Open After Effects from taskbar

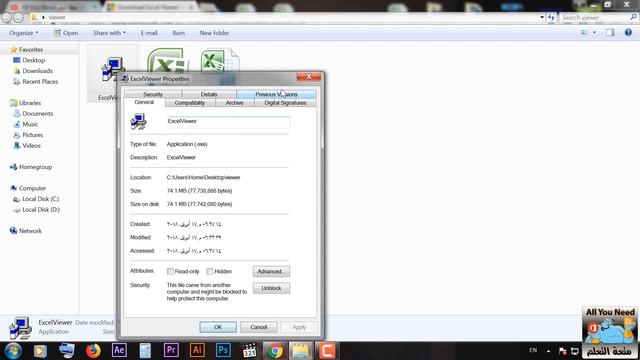coord(119,350)
